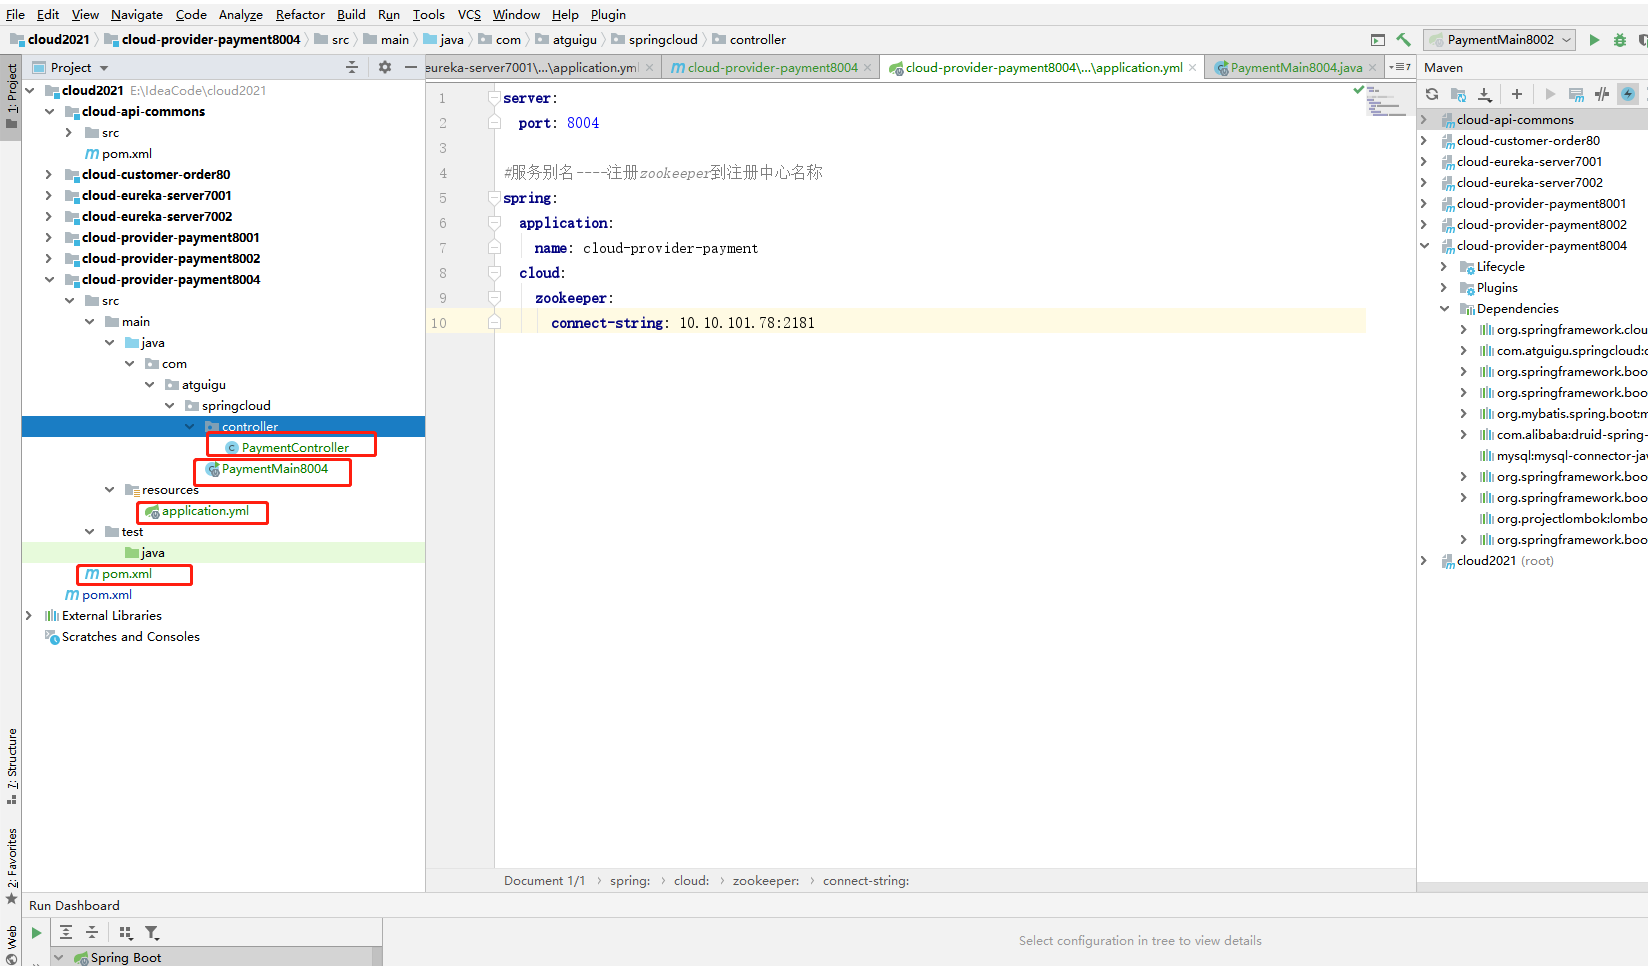Viewport: 1648px width, 966px height.
Task: Expand cloud-eureka-server7001 in Project tree
Action: click(48, 195)
